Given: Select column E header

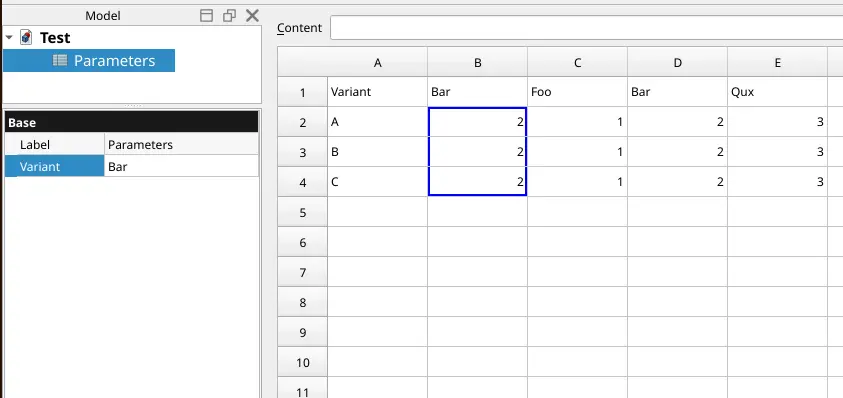Looking at the screenshot, I should (x=777, y=62).
